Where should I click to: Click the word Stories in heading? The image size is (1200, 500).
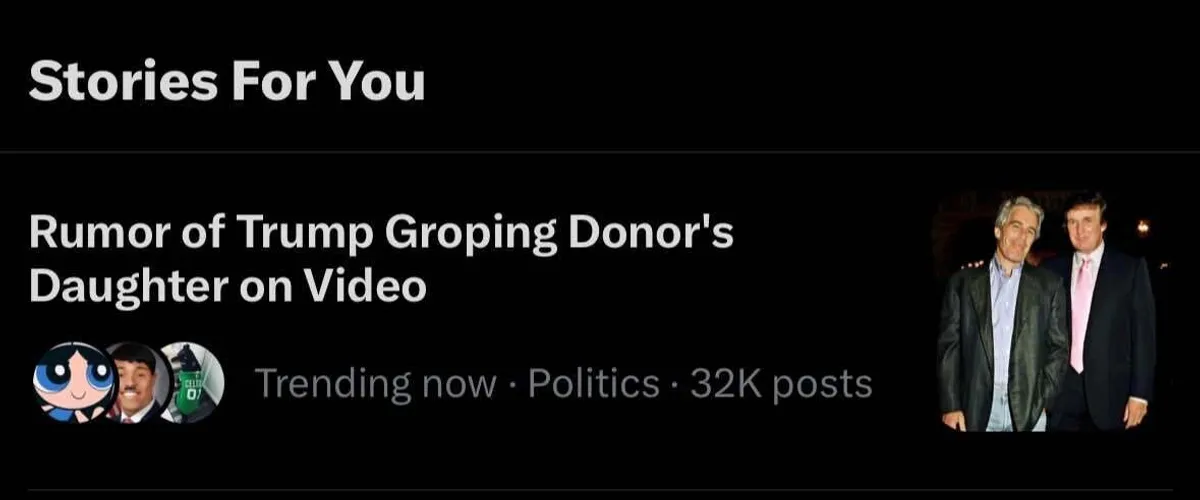pyautogui.click(x=123, y=82)
